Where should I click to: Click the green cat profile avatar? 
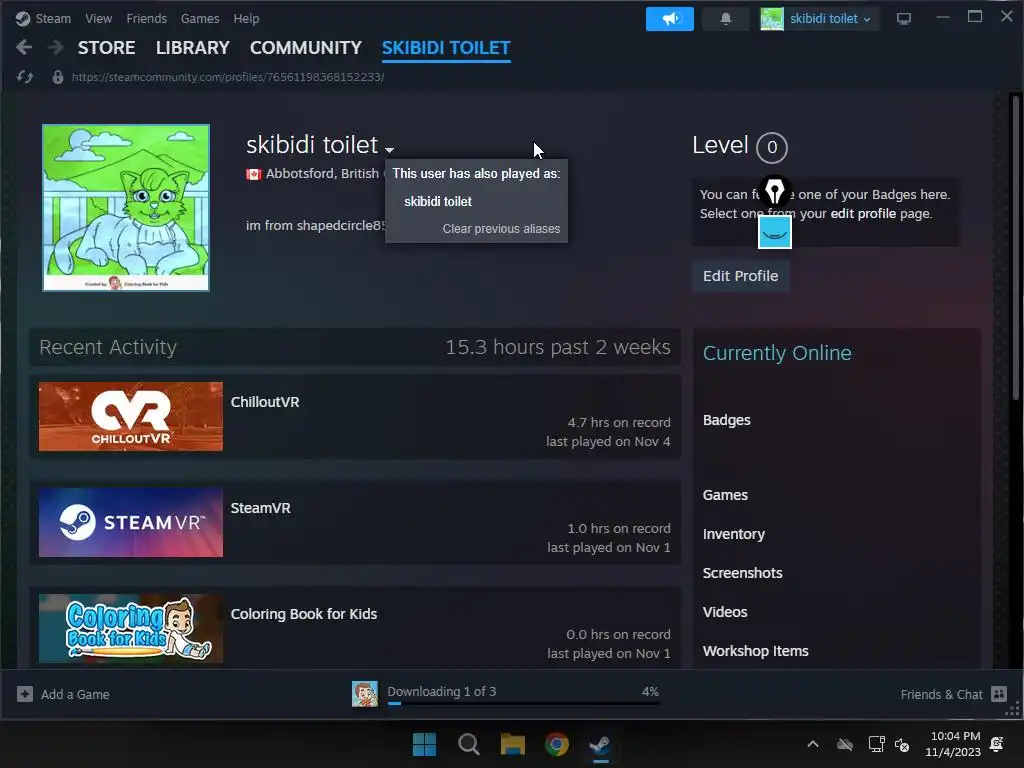click(126, 208)
